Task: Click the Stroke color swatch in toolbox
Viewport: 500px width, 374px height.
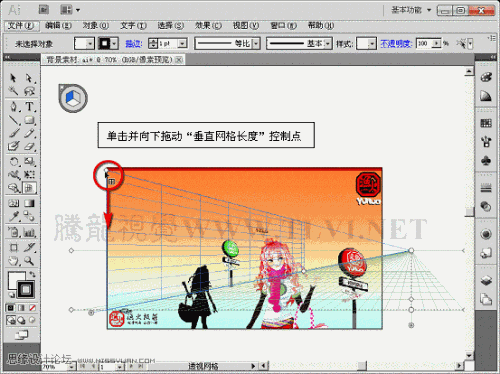Action: [x=26, y=289]
